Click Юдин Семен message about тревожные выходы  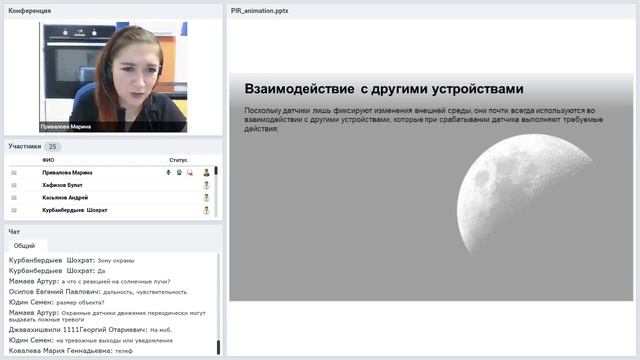pyautogui.click(x=91, y=340)
